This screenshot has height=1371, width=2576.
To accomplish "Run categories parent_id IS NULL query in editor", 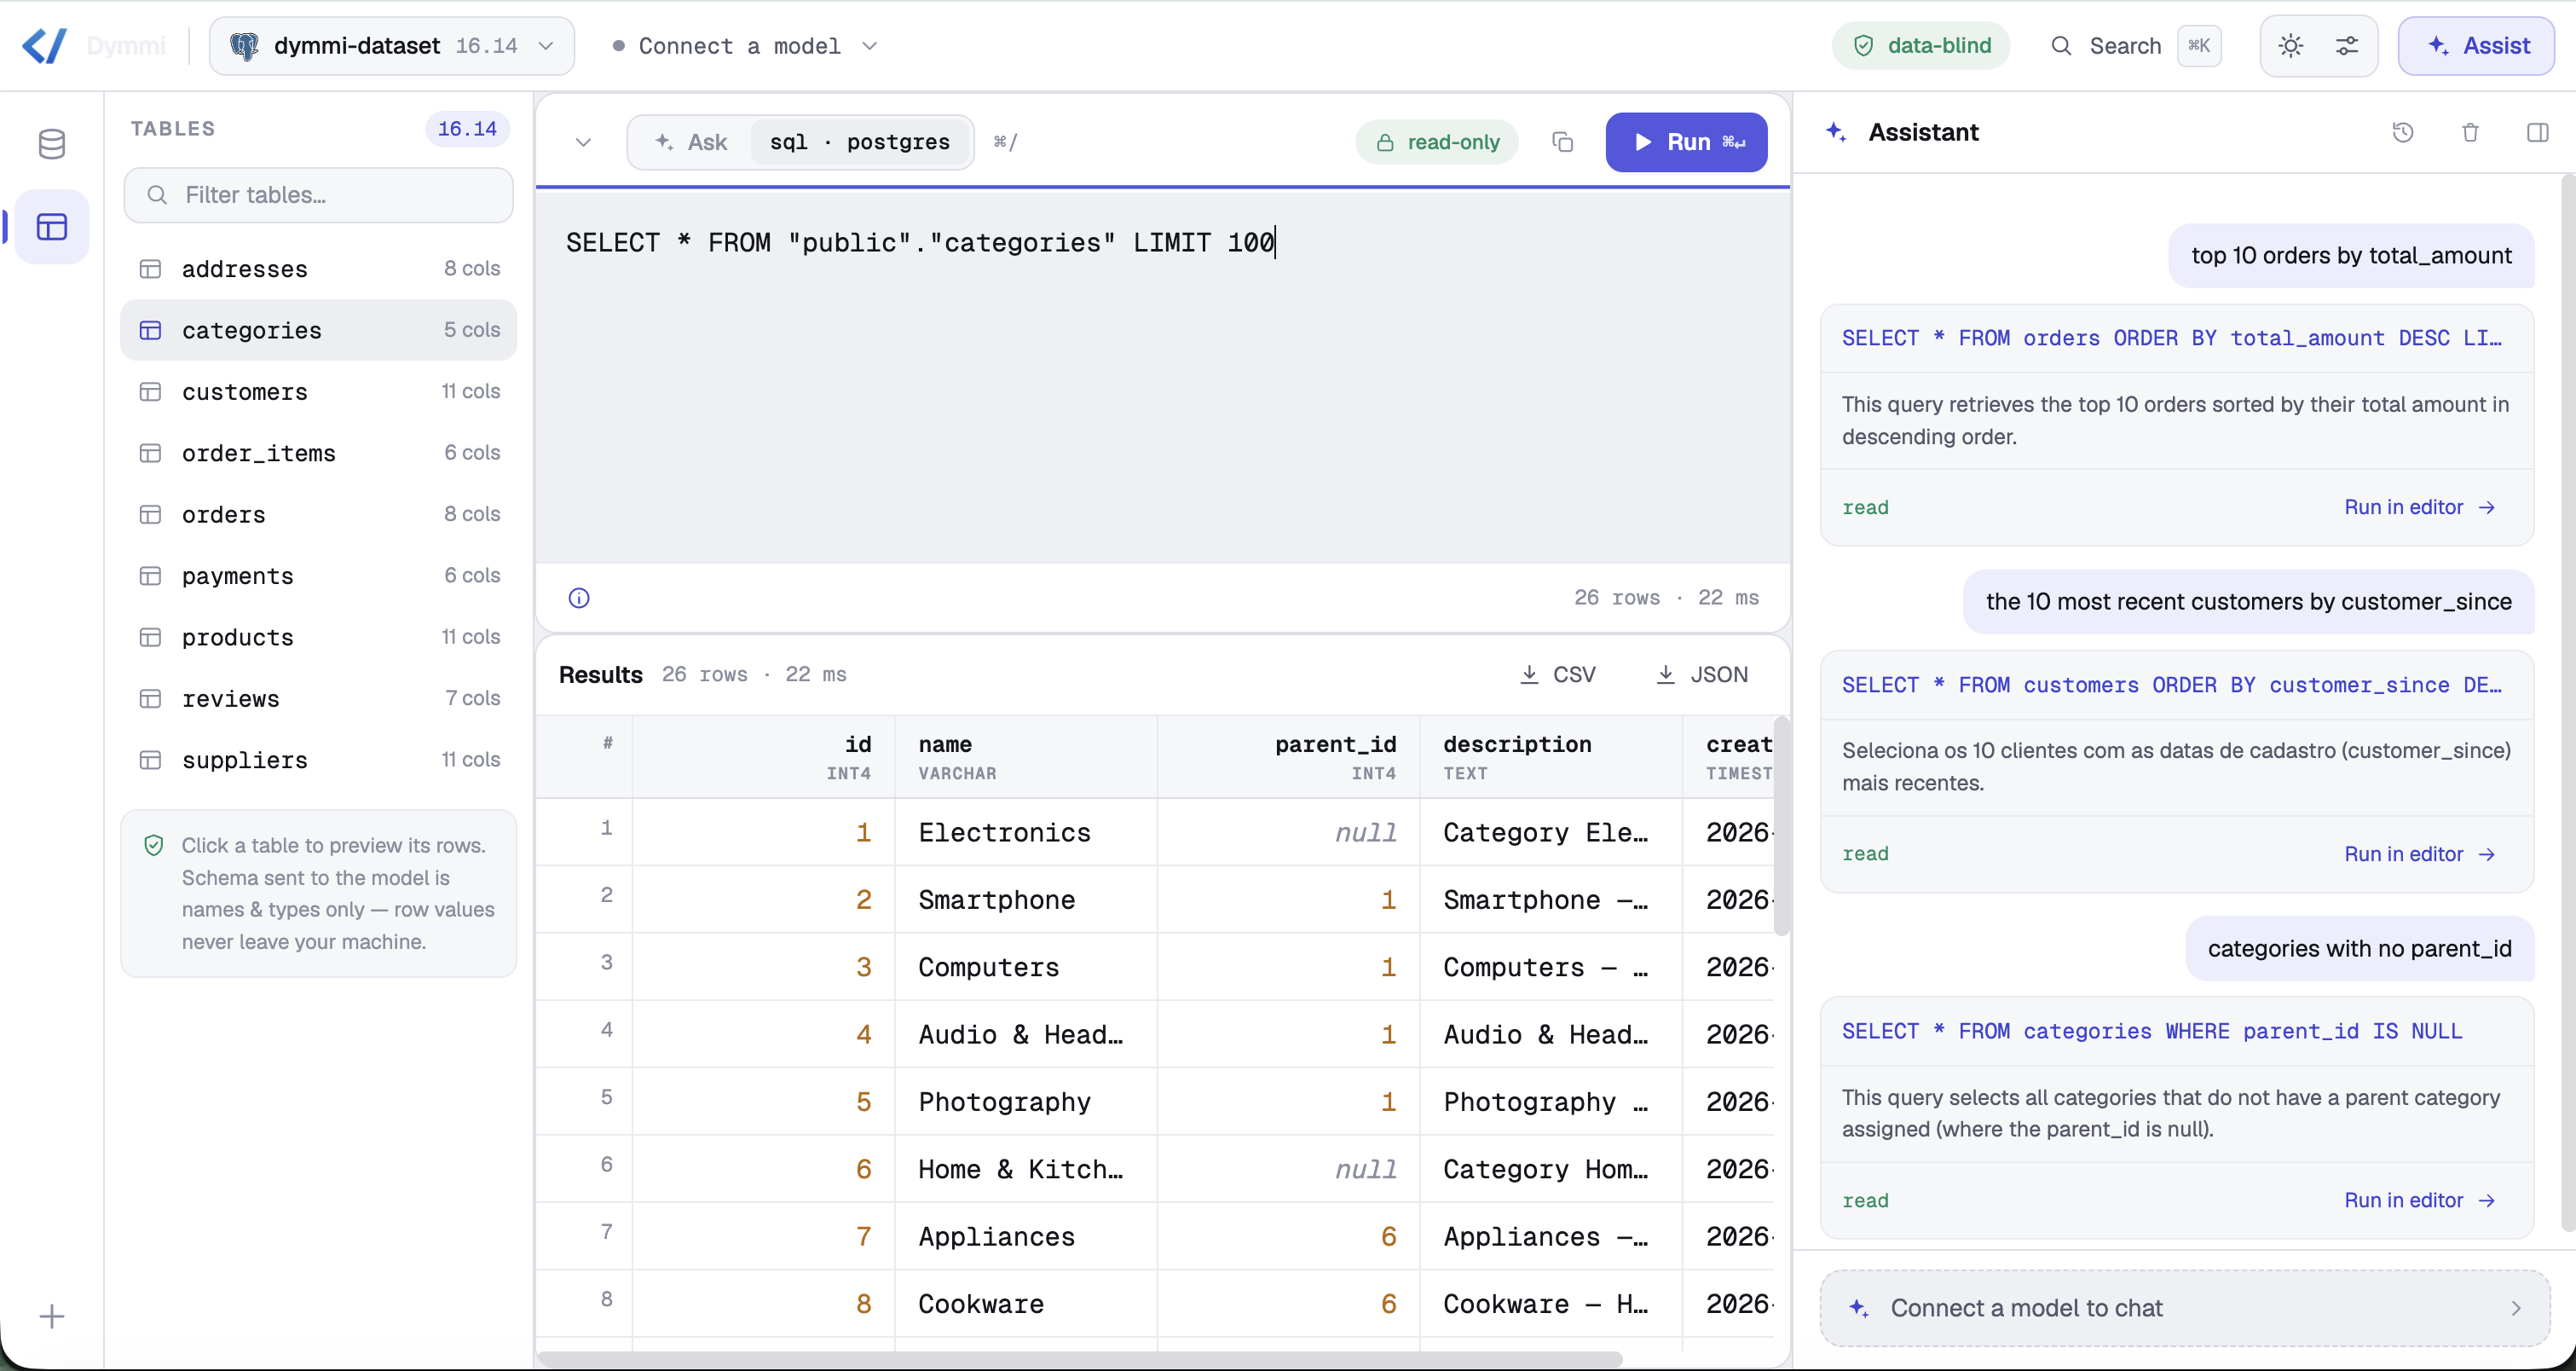I will click(x=2419, y=1200).
